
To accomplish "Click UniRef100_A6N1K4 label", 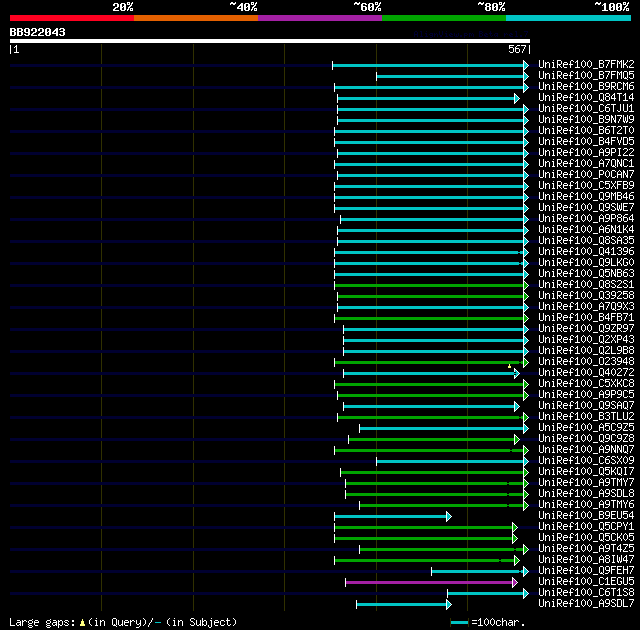I will [586, 230].
